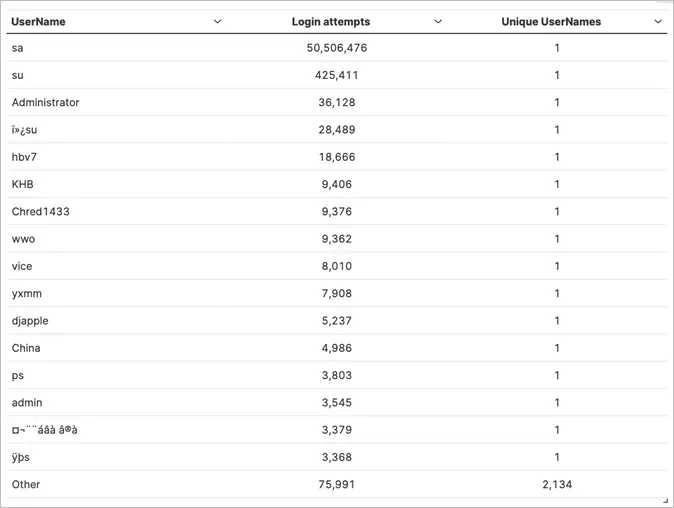Click the 'ps' username cell above admin
Screen dimensions: 674x508
coord(18,376)
